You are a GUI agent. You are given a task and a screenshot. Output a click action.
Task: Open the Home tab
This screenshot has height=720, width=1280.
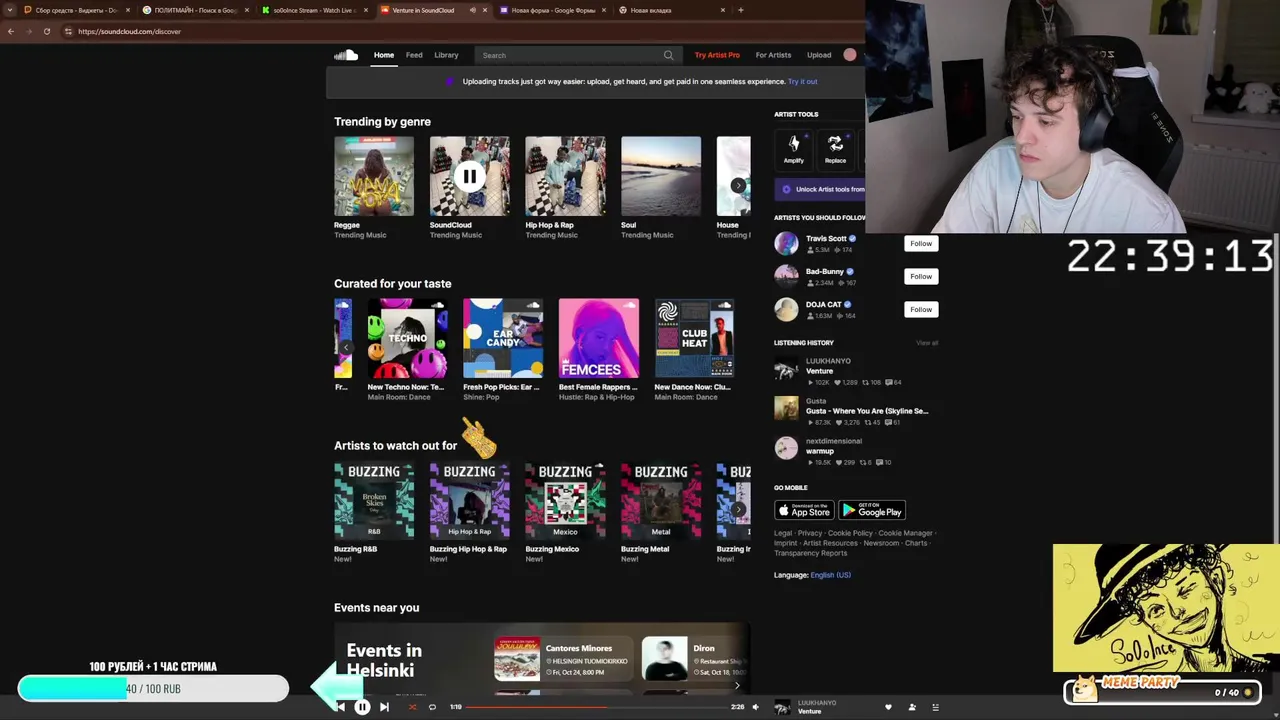pos(384,55)
